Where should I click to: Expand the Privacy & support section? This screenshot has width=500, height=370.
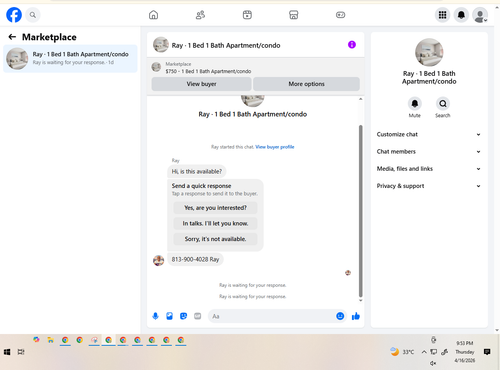429,186
